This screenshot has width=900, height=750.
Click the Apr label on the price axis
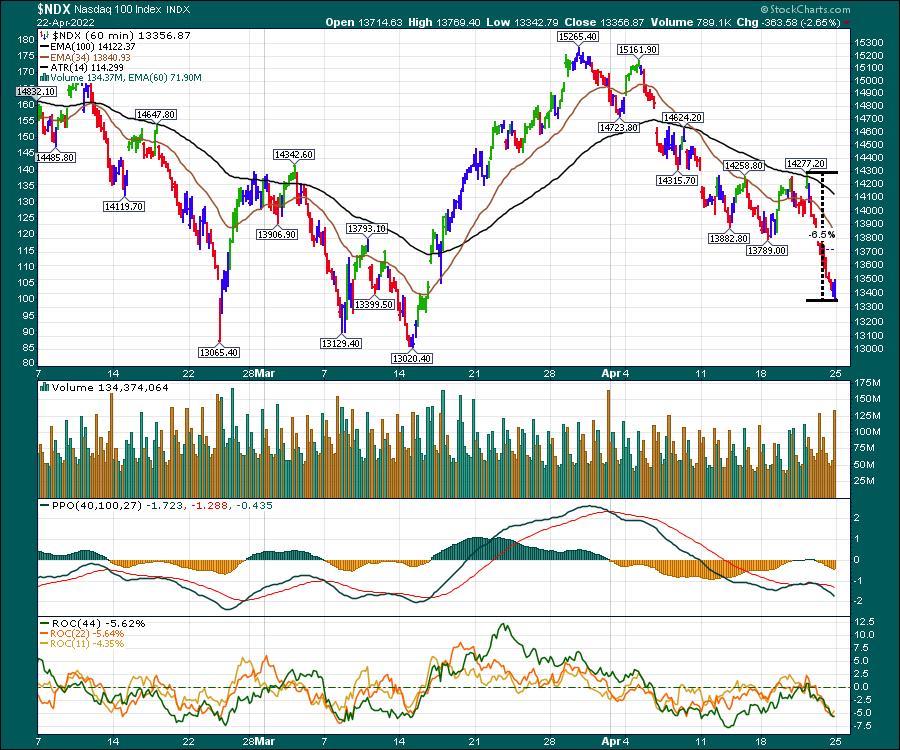point(611,374)
